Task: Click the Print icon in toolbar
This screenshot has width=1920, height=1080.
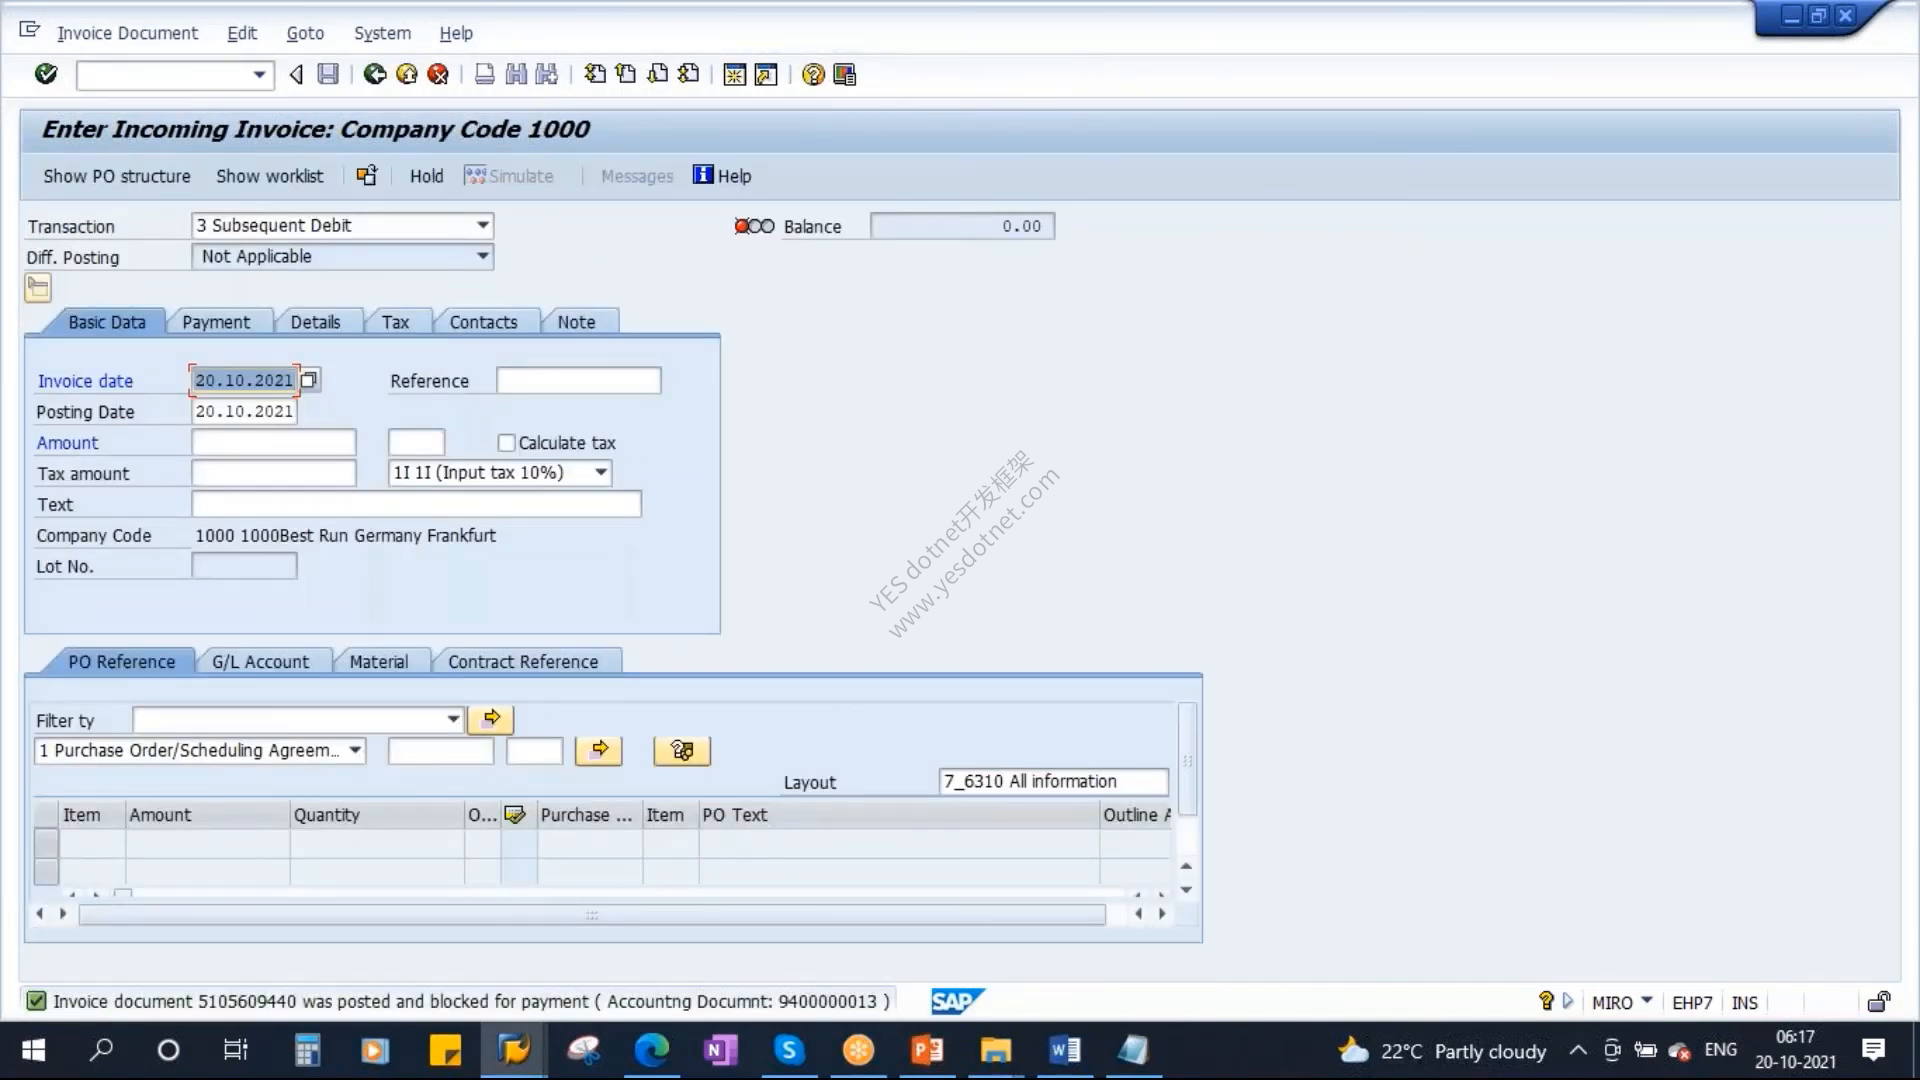Action: click(x=484, y=74)
